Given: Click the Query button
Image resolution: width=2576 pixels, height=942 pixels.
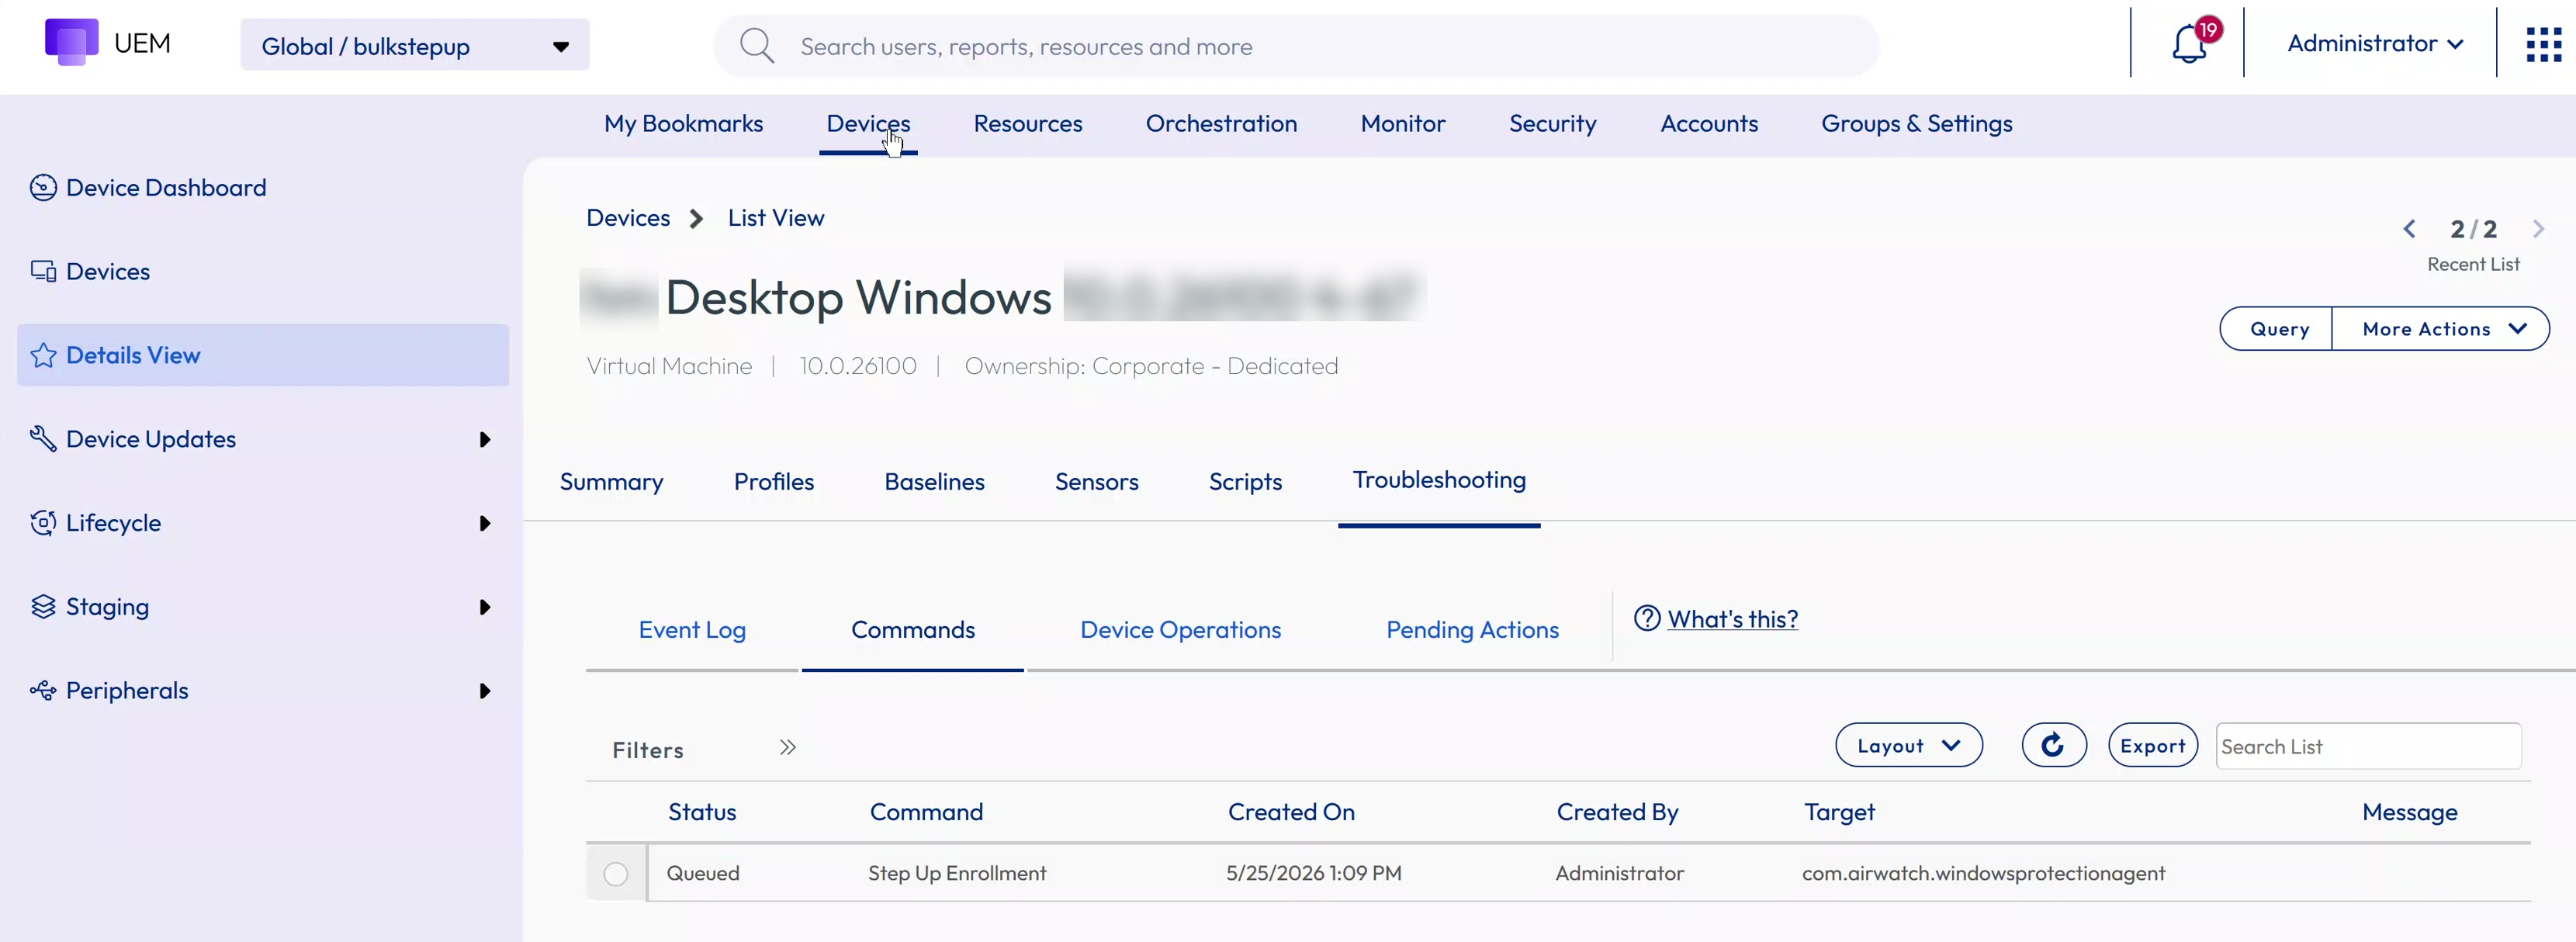Looking at the screenshot, I should (2279, 329).
